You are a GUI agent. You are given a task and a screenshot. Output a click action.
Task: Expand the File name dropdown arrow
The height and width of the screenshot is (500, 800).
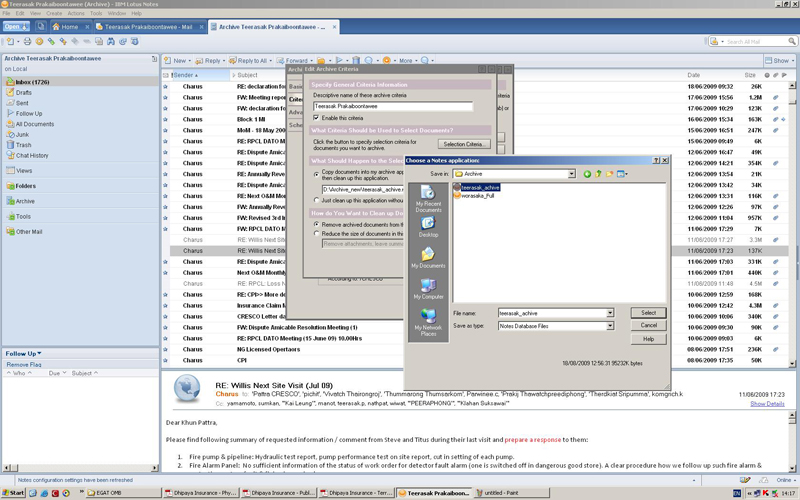[x=610, y=313]
